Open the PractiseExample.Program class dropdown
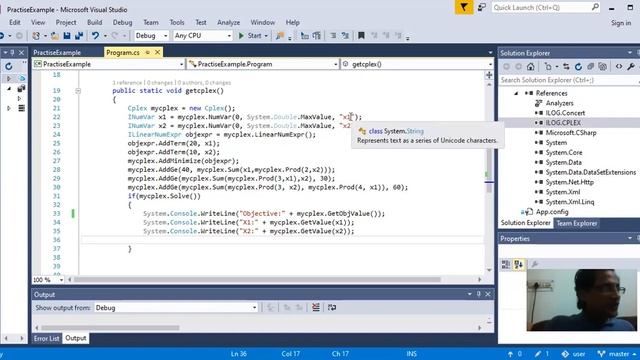 coord(263,64)
